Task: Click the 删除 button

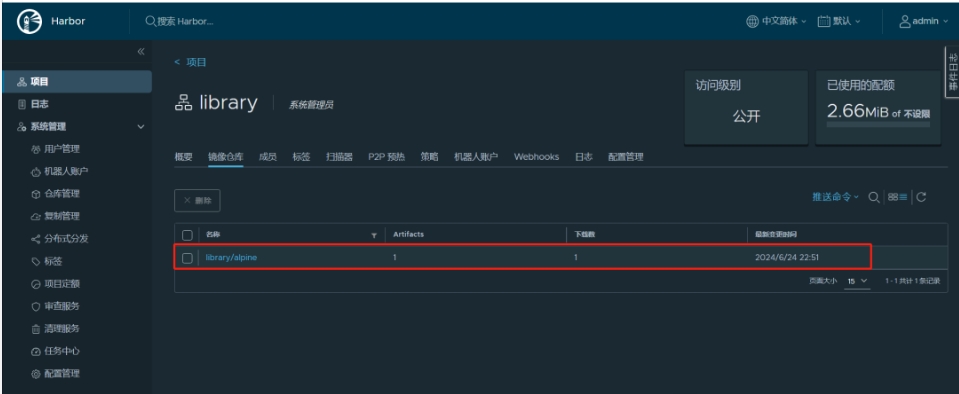Action: [197, 201]
